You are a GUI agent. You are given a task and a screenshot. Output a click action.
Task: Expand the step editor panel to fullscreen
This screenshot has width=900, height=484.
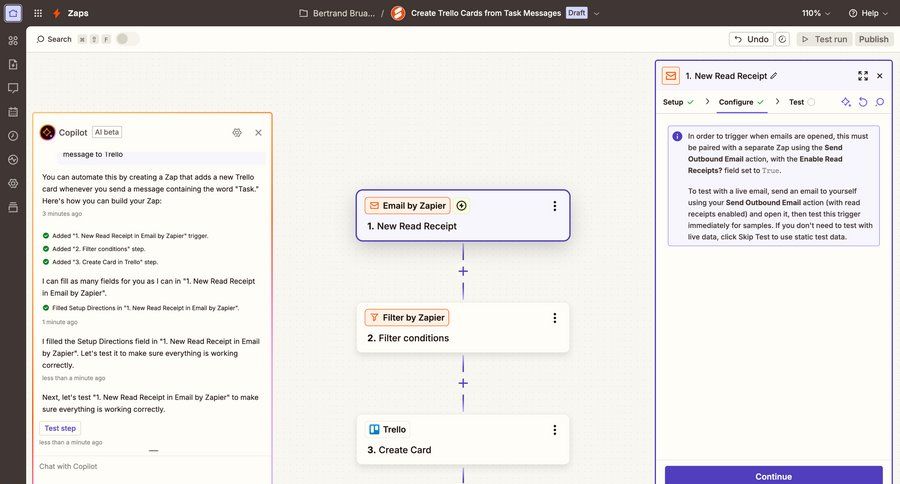pyautogui.click(x=863, y=76)
